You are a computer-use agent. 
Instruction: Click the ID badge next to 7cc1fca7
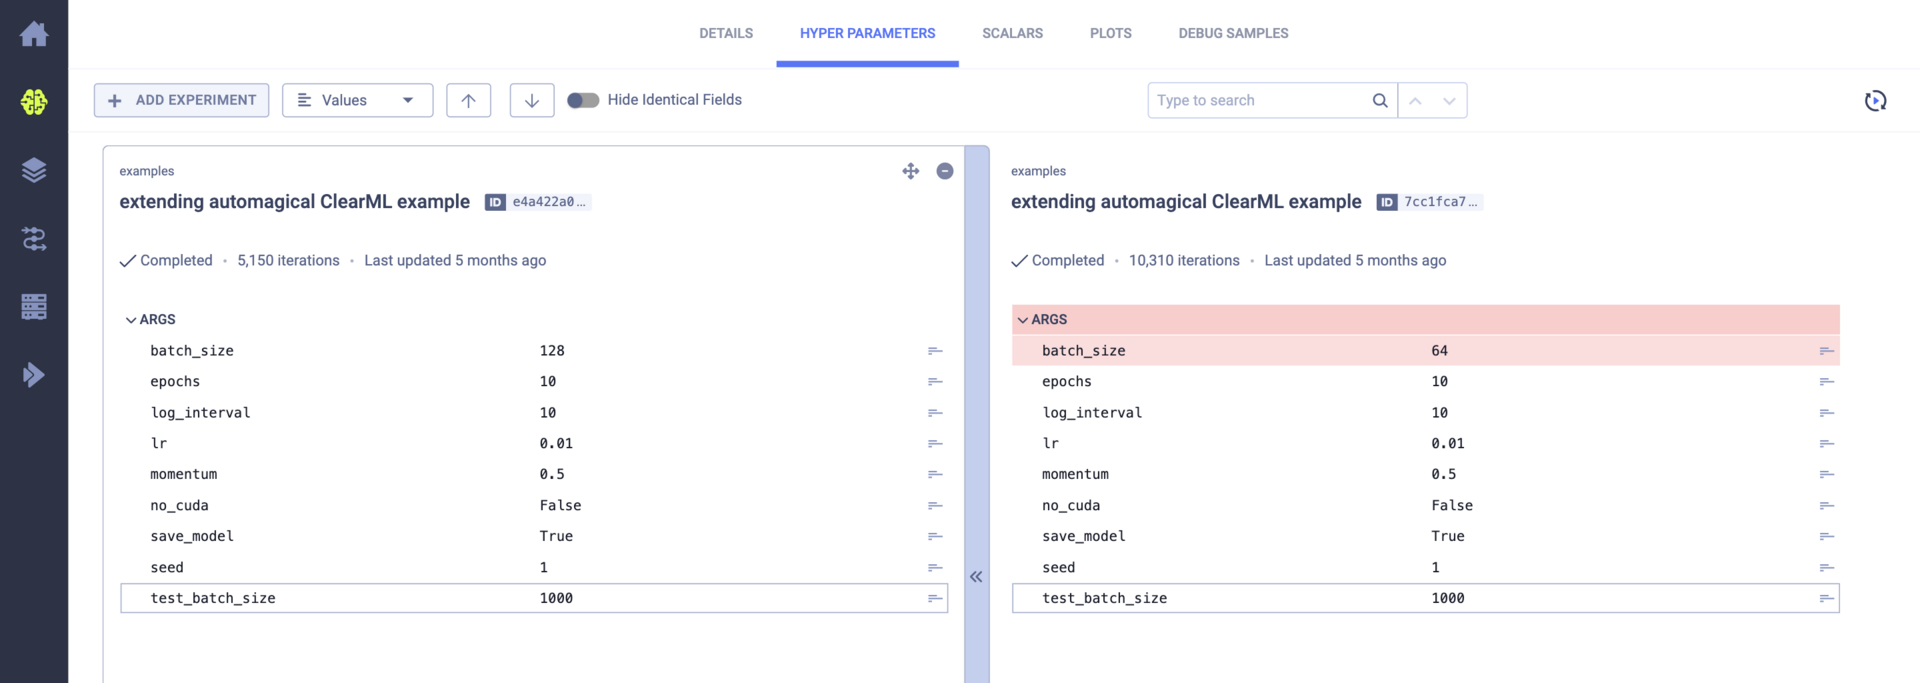click(1386, 202)
